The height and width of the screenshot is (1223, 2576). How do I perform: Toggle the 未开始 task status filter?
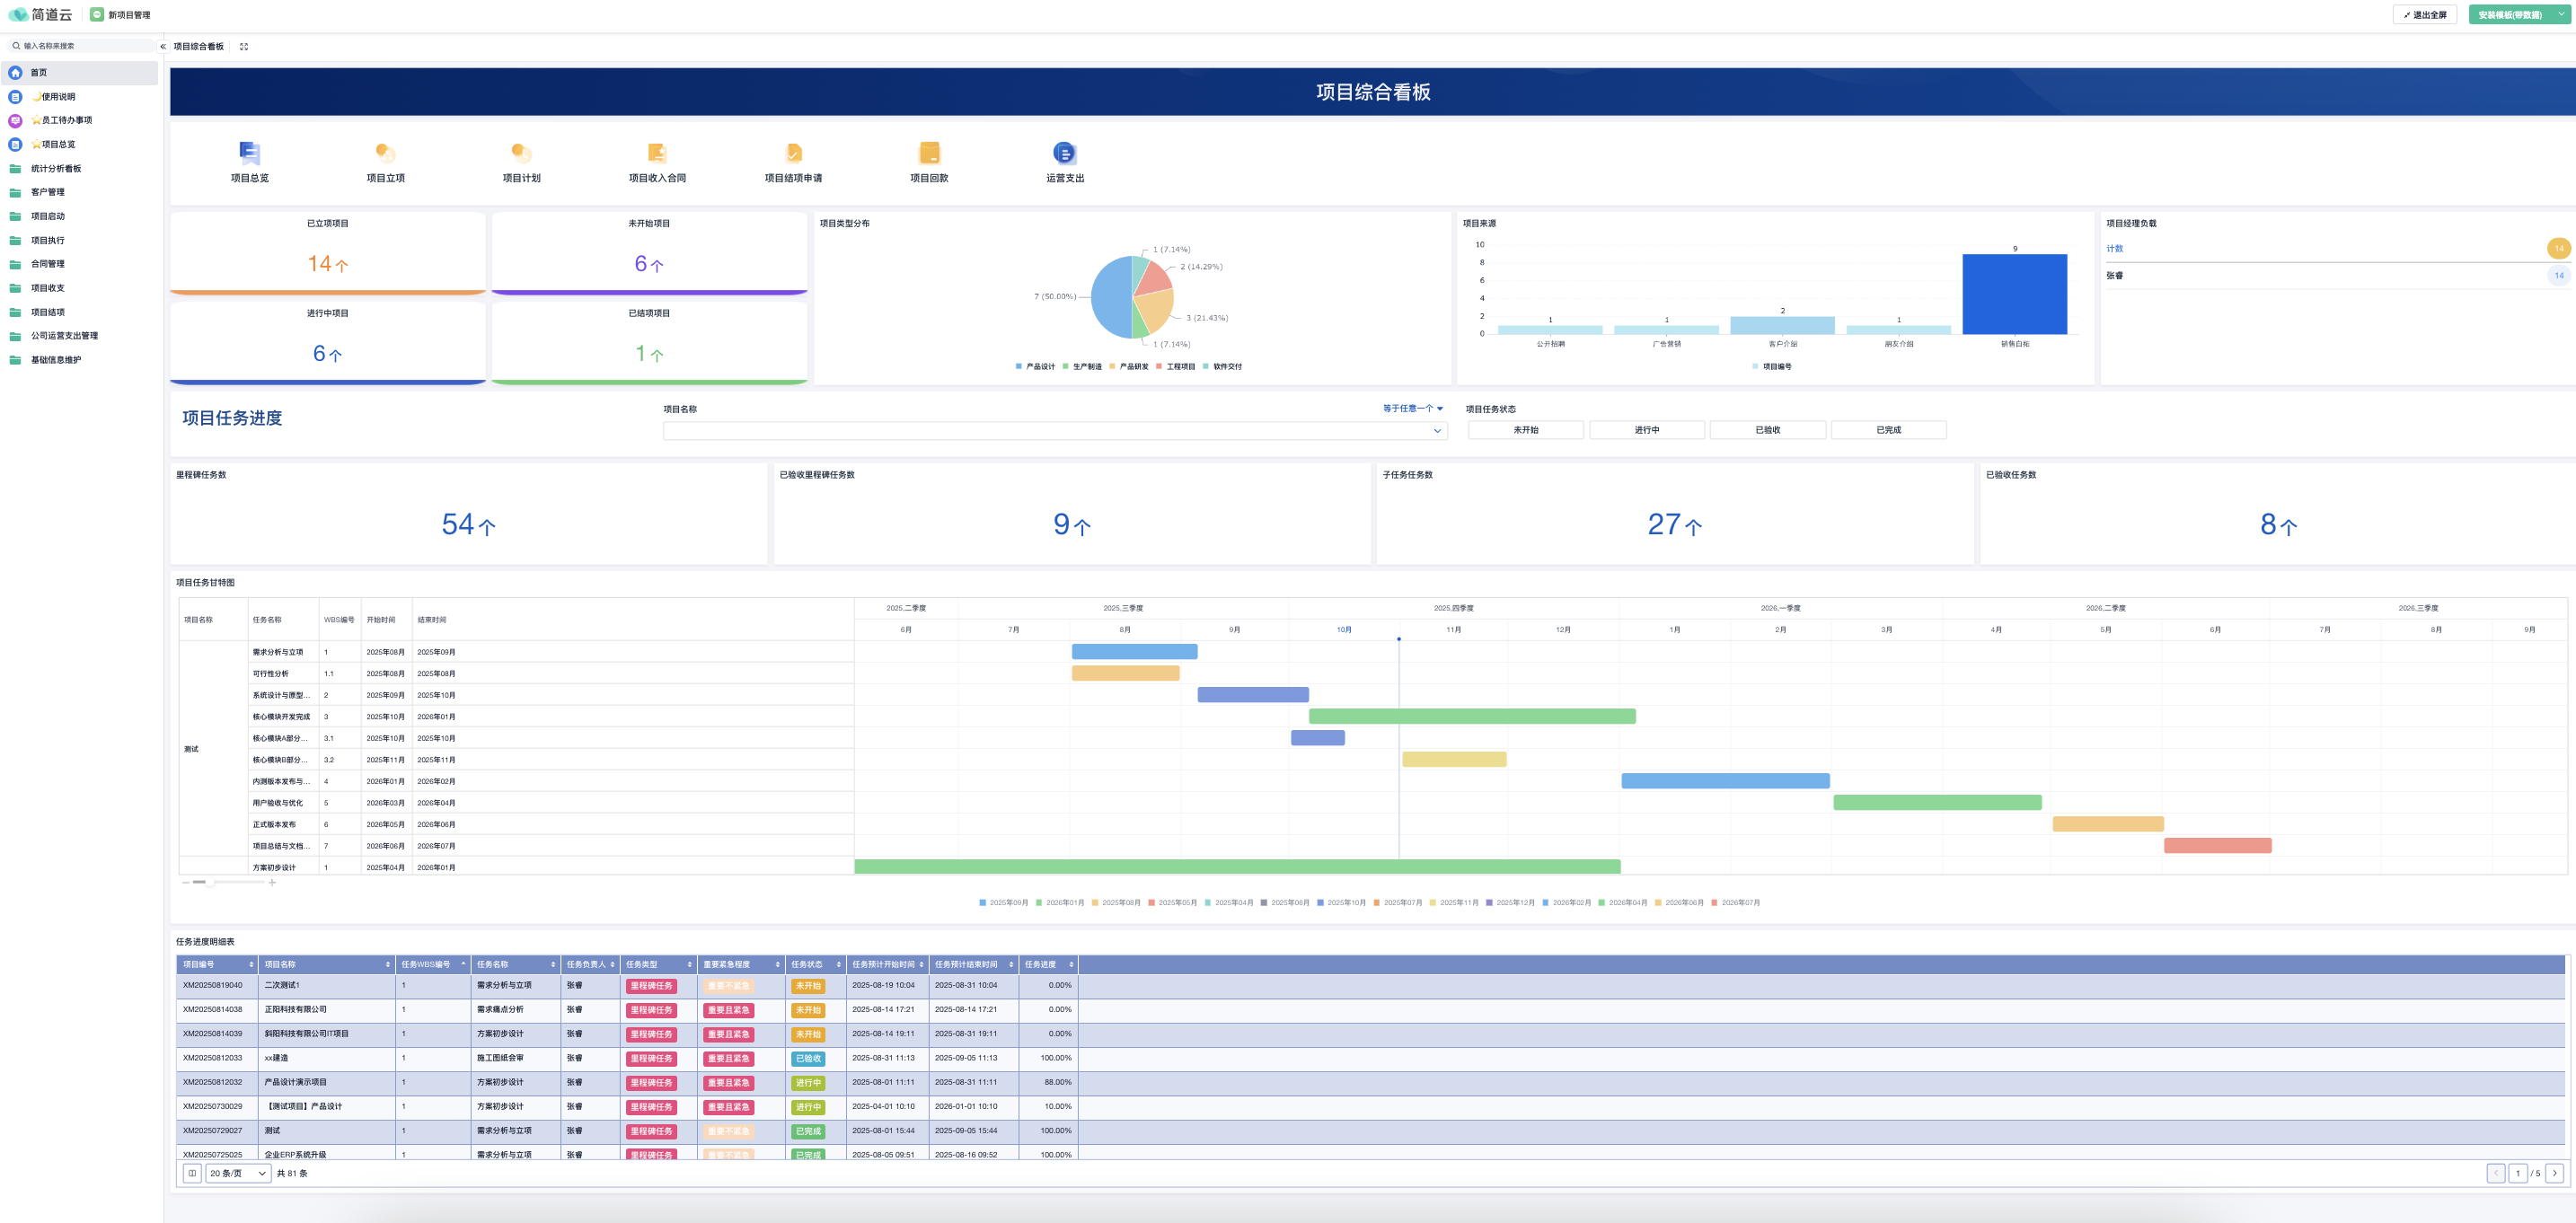coord(1525,430)
